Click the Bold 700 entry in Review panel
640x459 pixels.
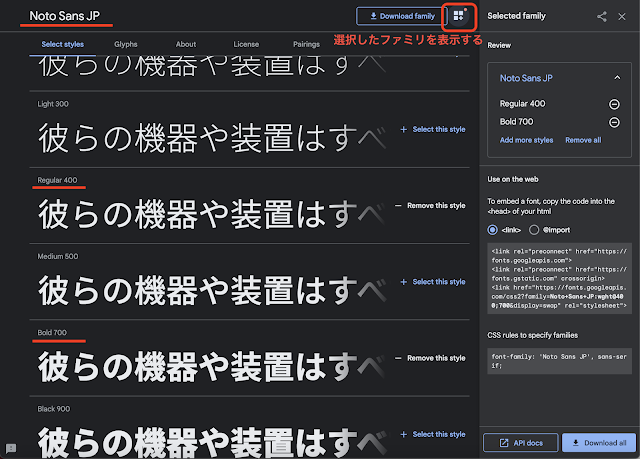[x=516, y=122]
